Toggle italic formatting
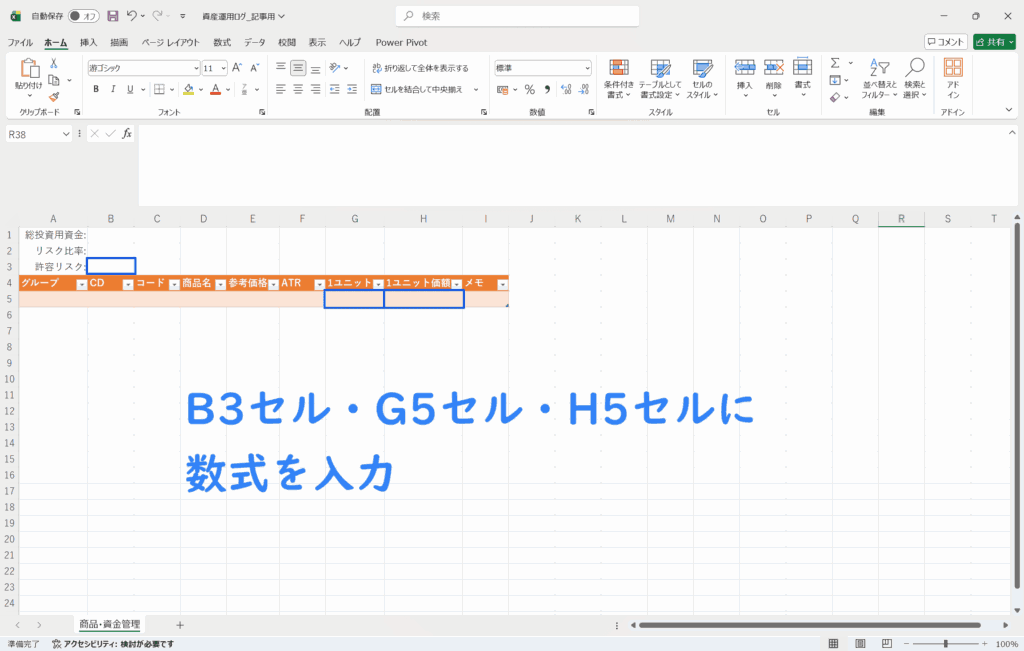Viewport: 1024px width, 651px height. (x=114, y=89)
